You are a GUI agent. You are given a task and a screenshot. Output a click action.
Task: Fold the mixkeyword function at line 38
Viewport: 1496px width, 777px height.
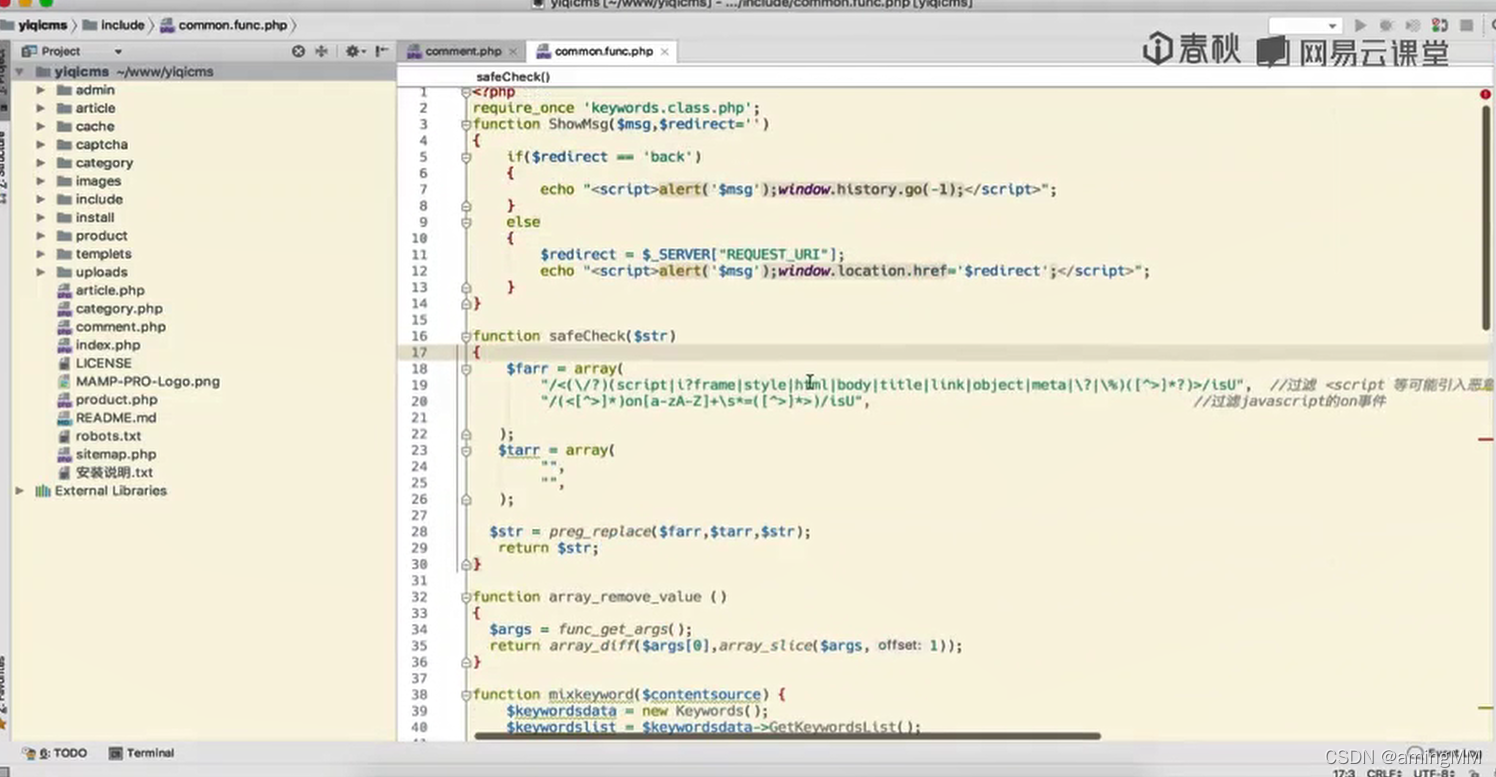point(466,695)
